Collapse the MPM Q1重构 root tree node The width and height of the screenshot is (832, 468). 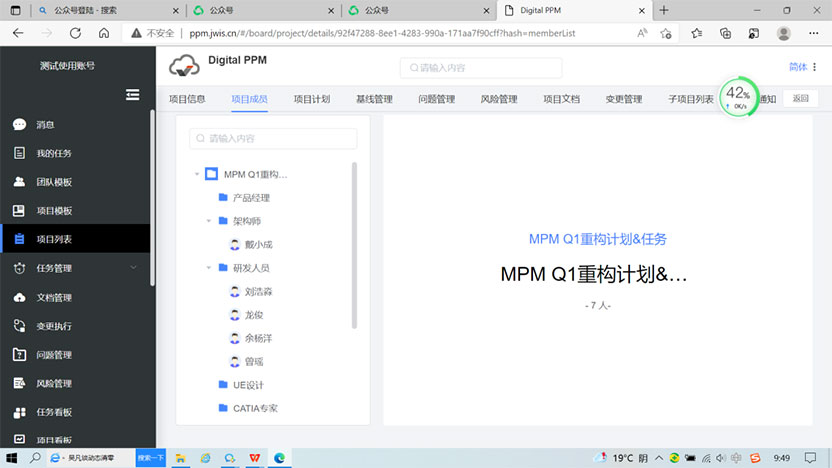click(x=197, y=174)
